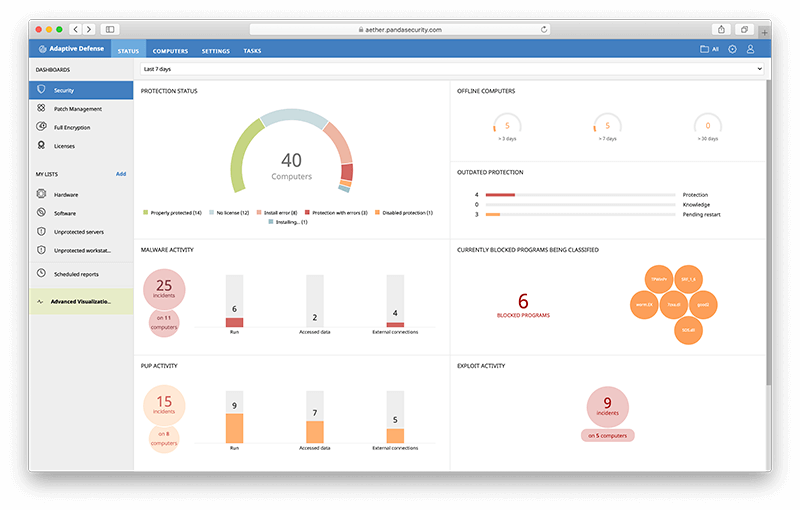This screenshot has height=510, width=800.
Task: Click the Full Encryption lock icon
Action: point(42,127)
